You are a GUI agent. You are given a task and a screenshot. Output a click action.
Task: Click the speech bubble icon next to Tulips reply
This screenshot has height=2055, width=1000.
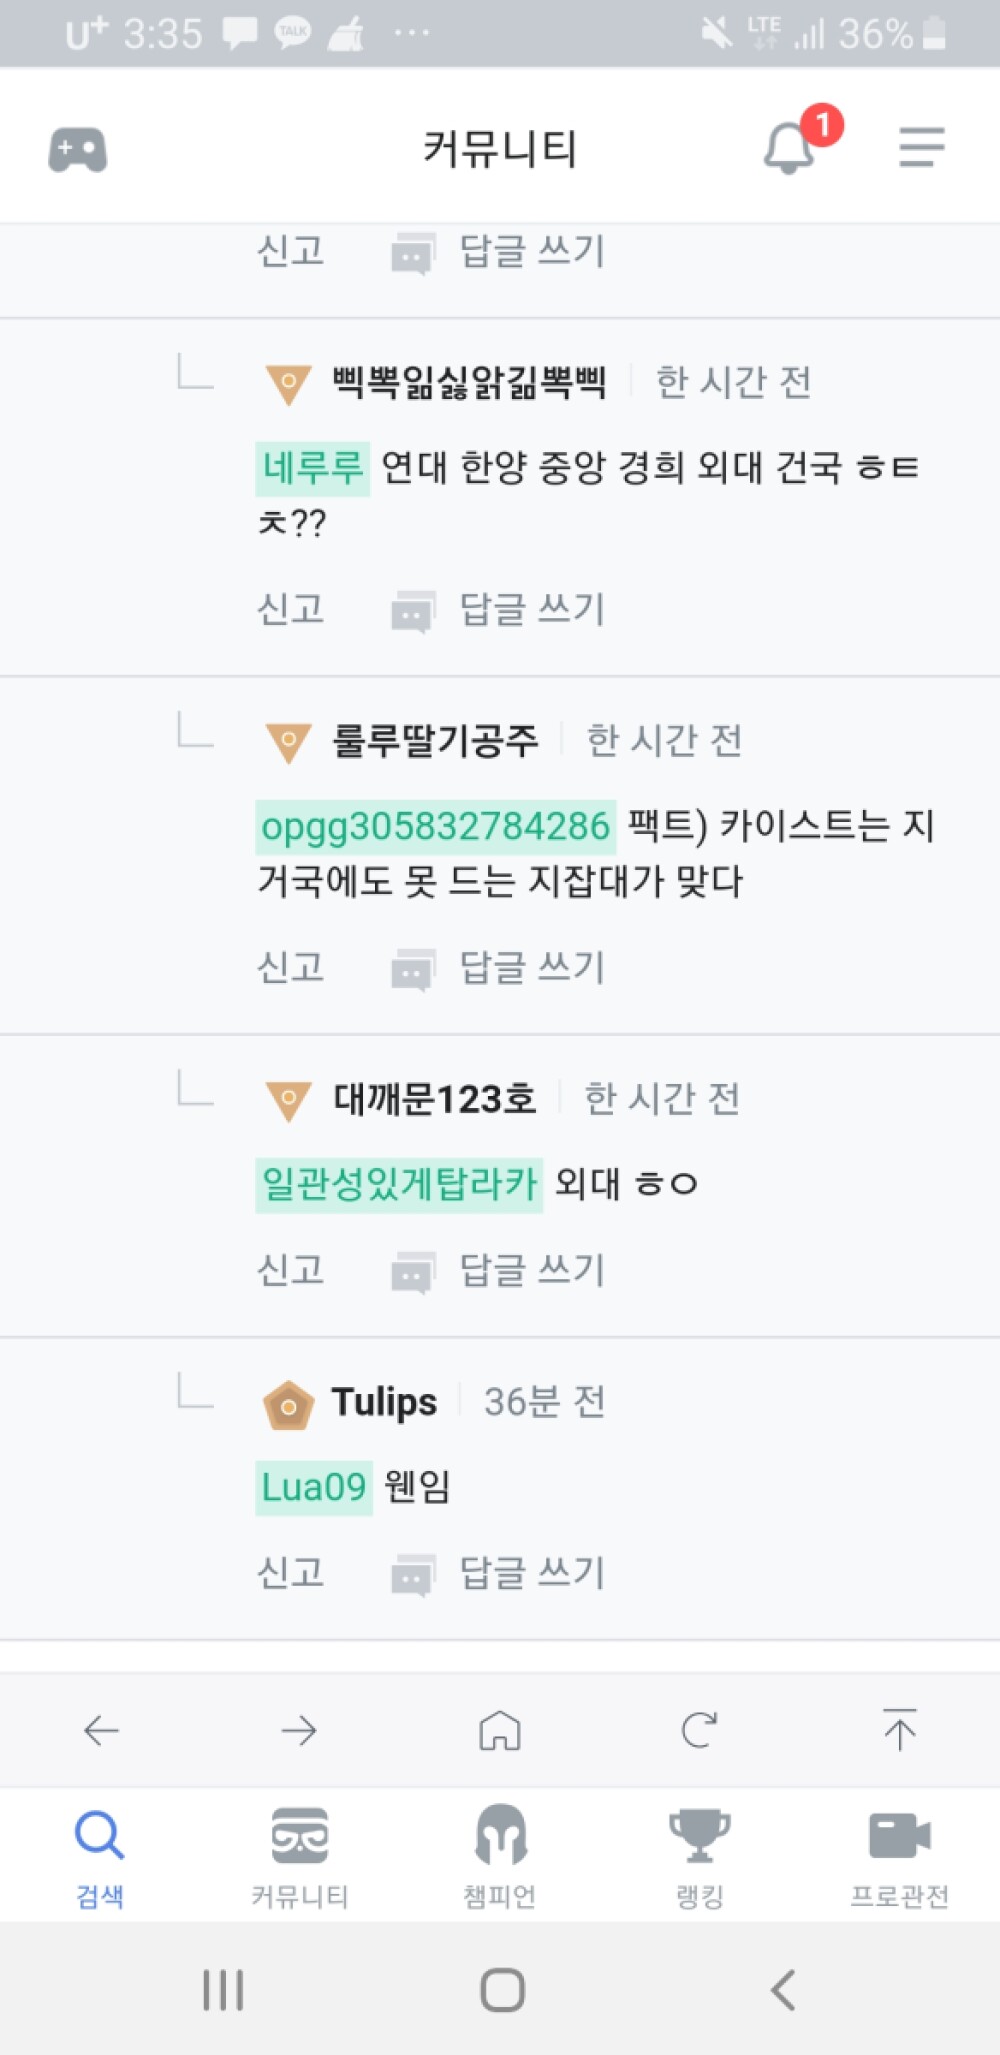413,1572
